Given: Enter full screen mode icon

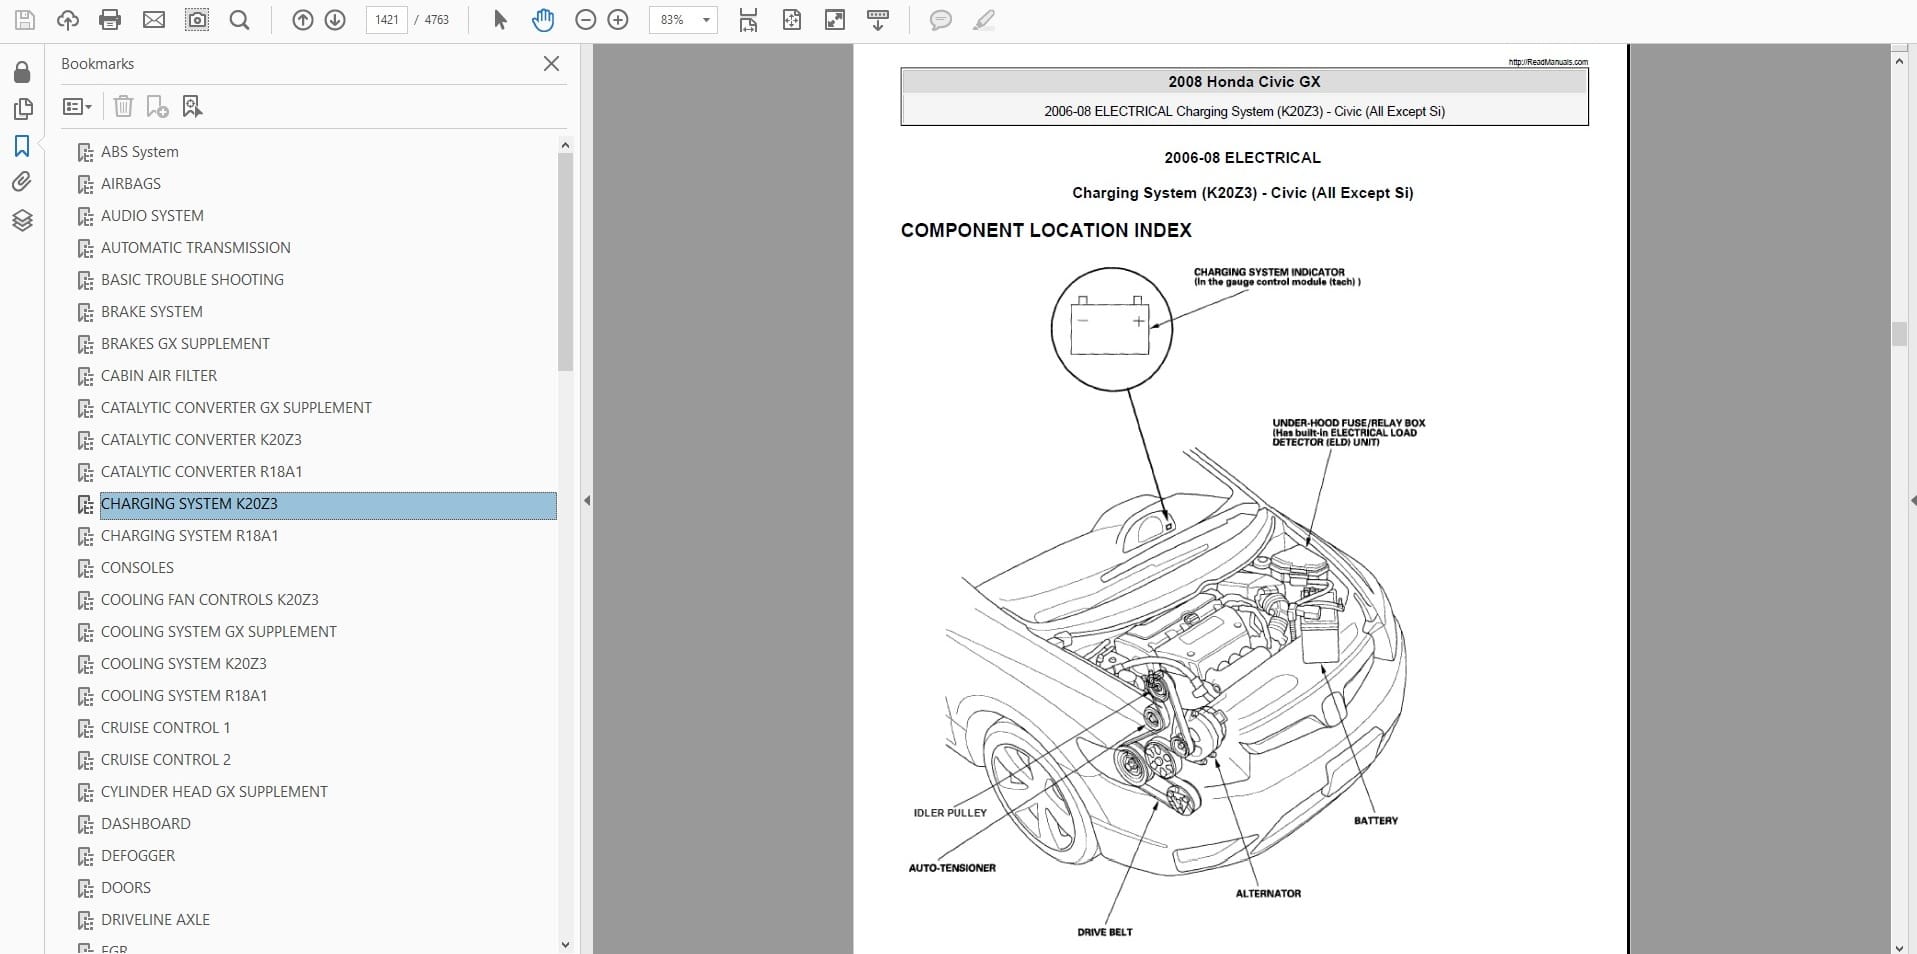Looking at the screenshot, I should pos(835,20).
